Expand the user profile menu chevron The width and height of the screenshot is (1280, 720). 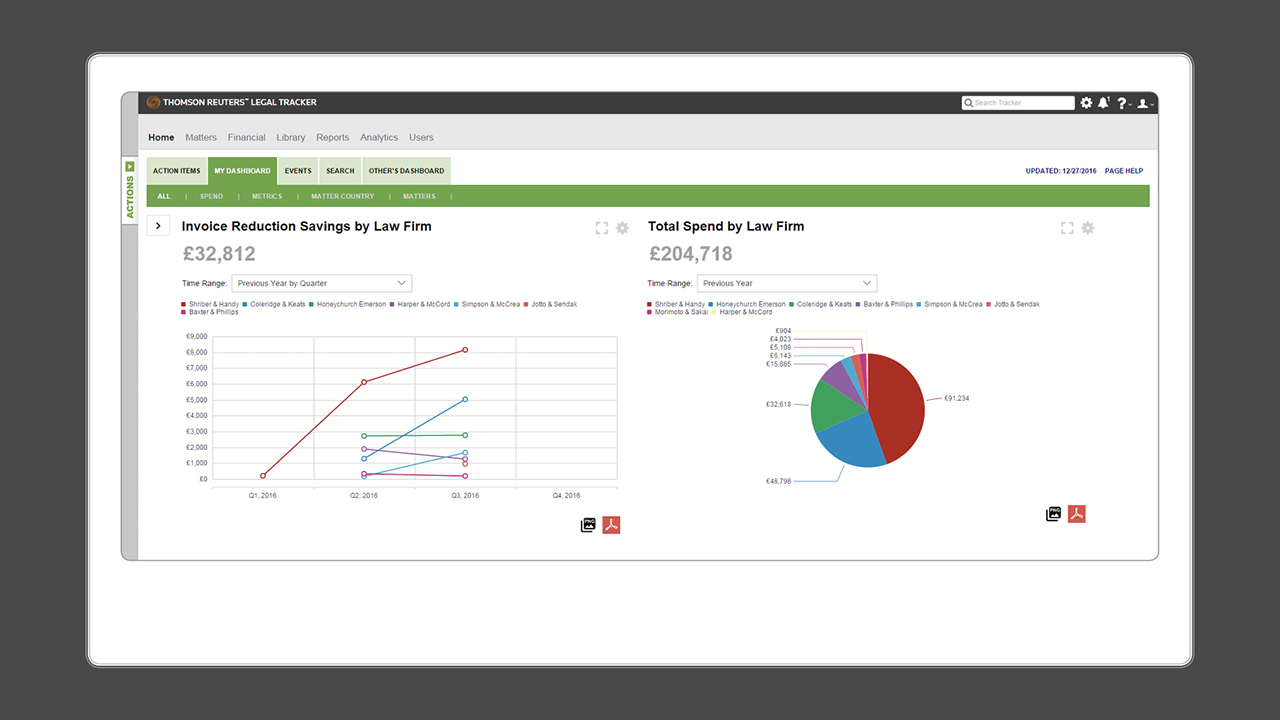[x=1152, y=103]
